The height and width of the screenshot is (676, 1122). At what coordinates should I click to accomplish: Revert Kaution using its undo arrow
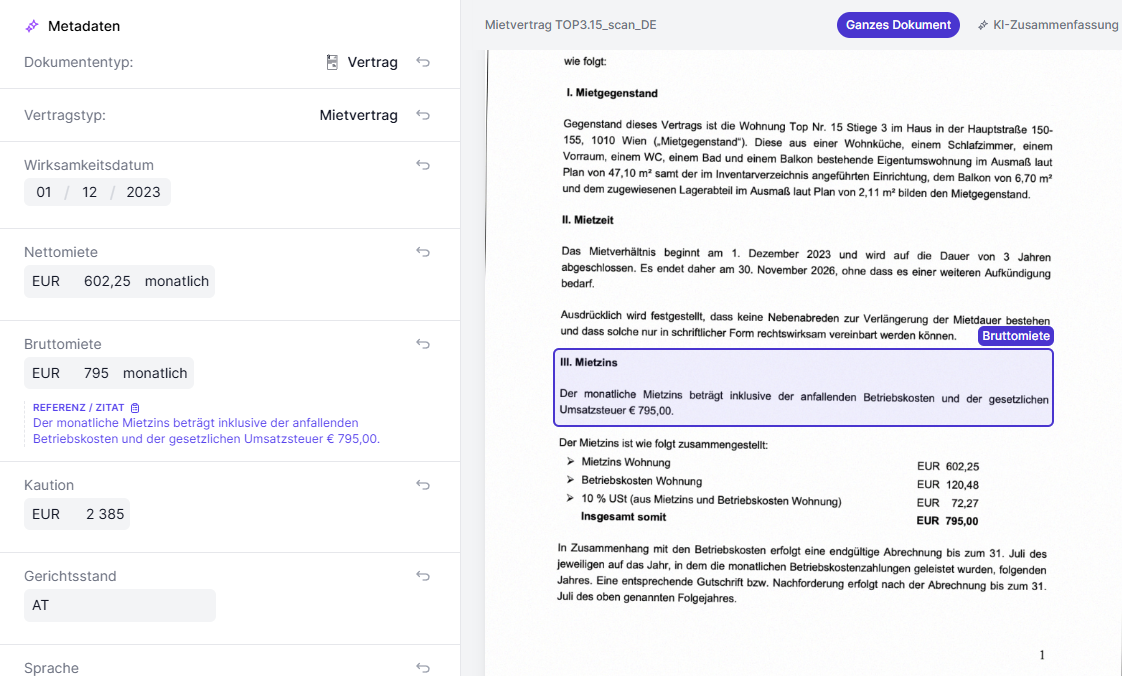(423, 485)
